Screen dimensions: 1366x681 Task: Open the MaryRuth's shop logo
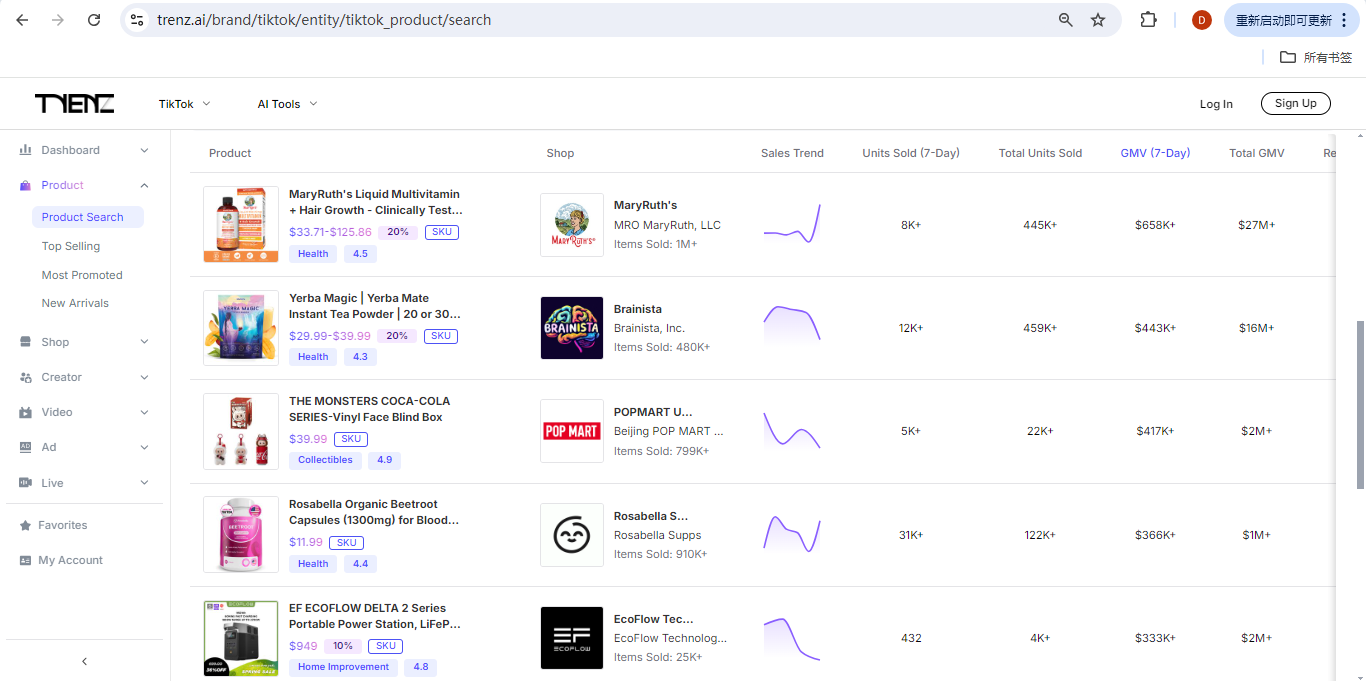(572, 225)
